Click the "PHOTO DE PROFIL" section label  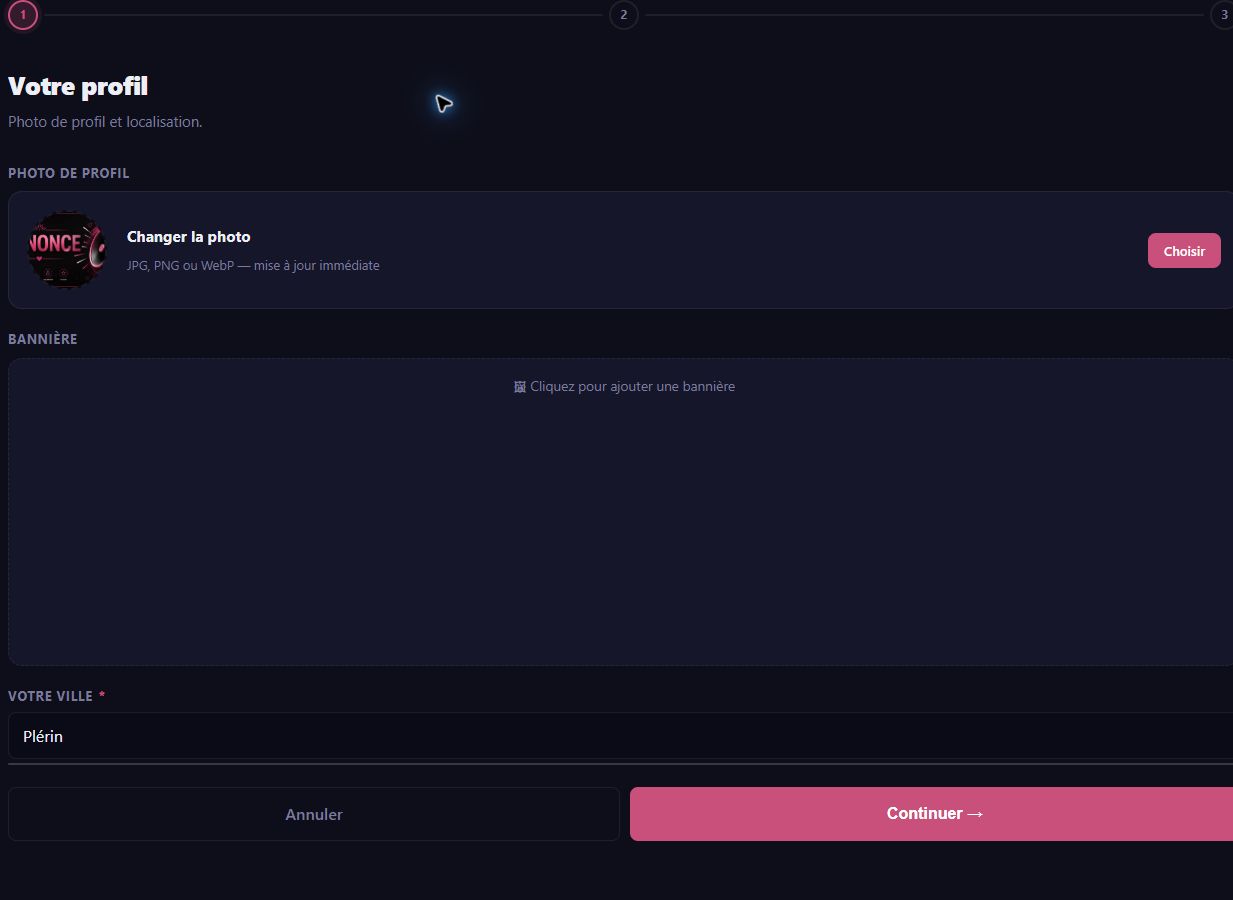click(x=69, y=173)
